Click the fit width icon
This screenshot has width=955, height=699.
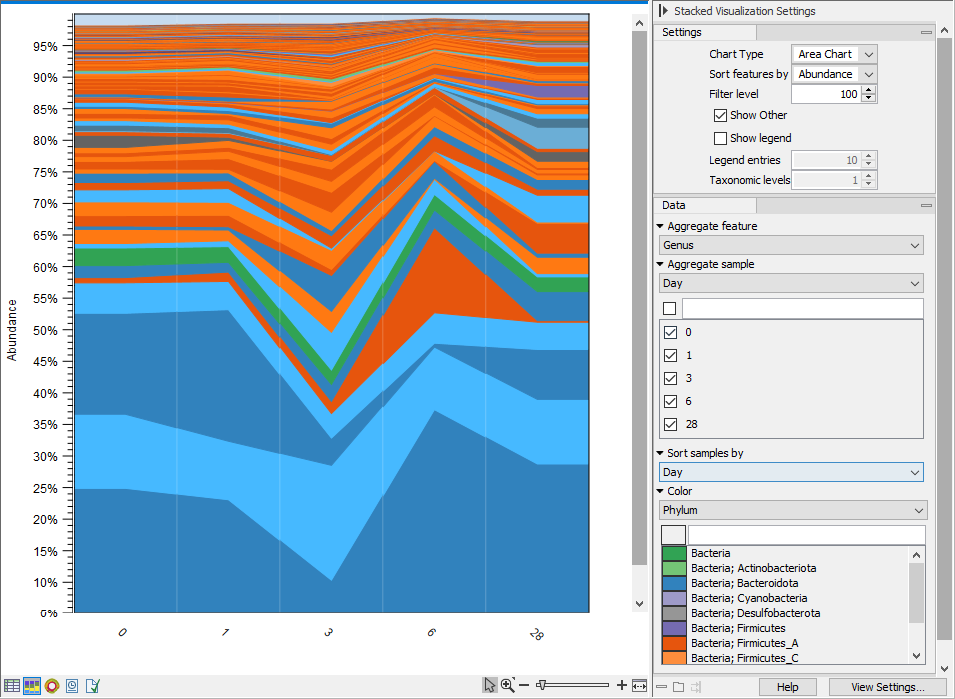point(640,685)
